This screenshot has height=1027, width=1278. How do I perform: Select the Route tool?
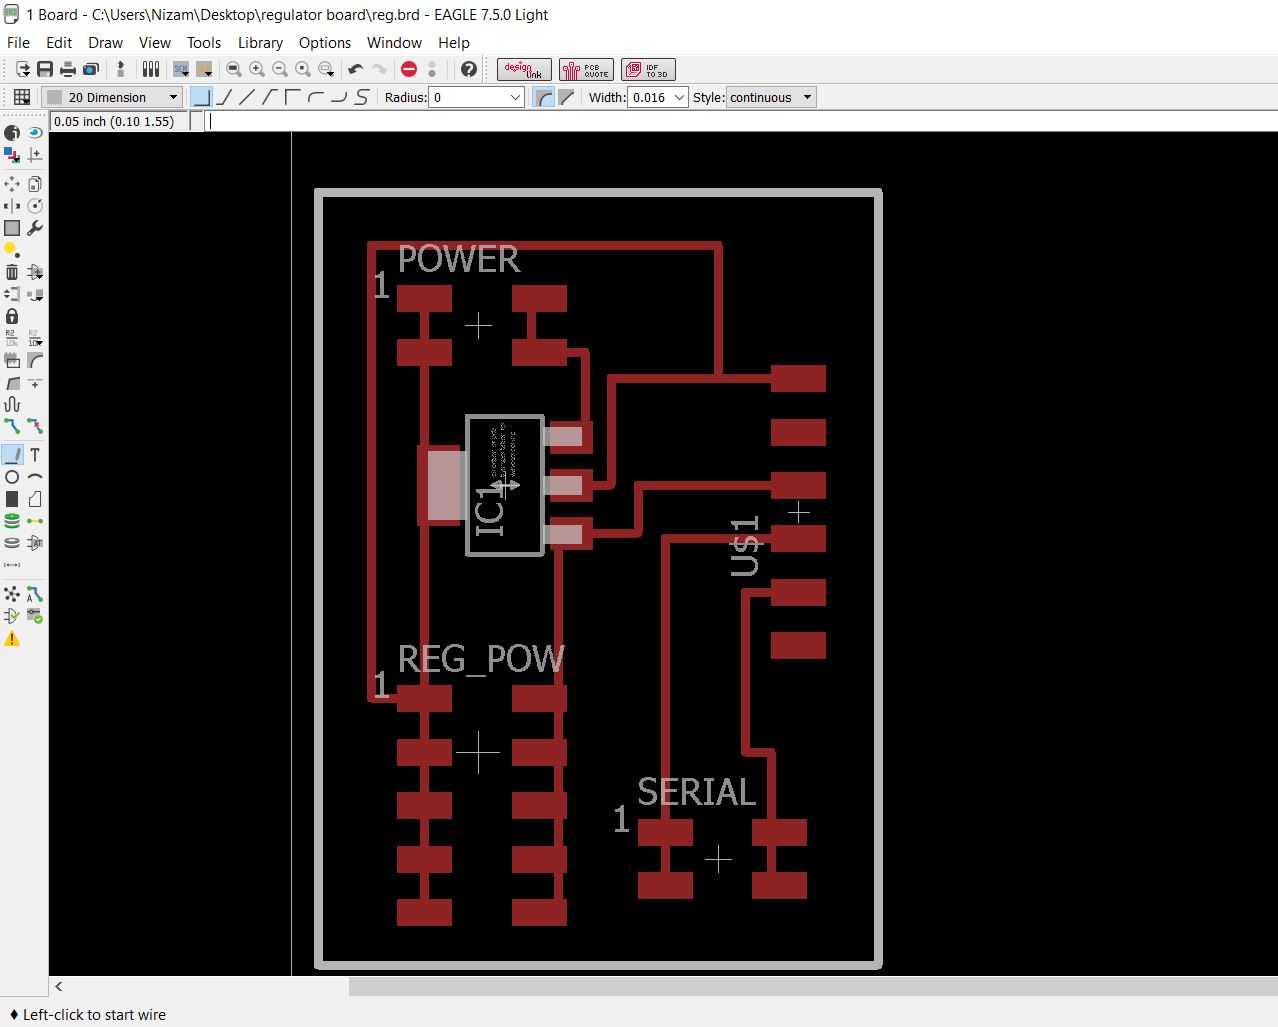pos(12,426)
